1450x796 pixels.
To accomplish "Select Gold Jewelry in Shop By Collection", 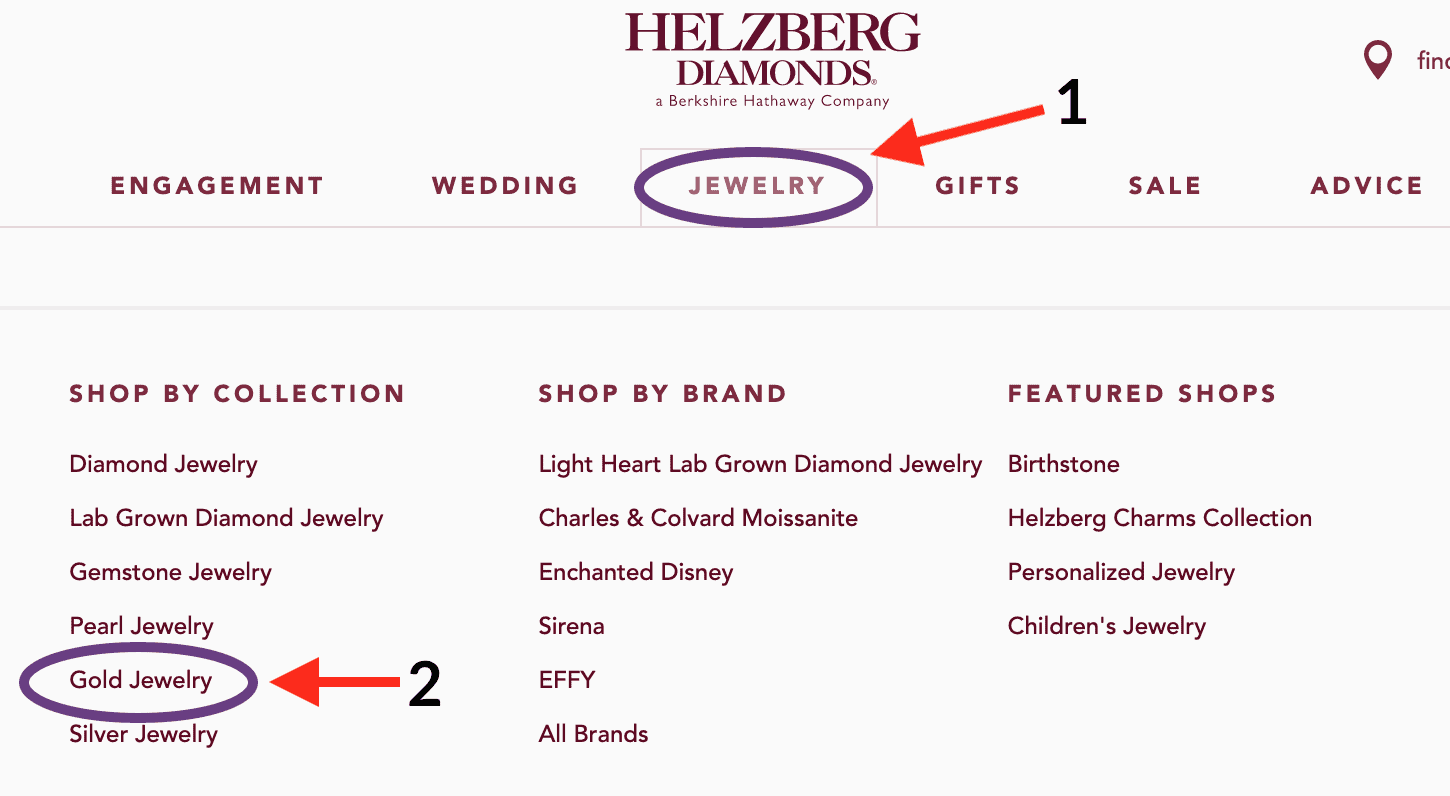I will [x=140, y=679].
